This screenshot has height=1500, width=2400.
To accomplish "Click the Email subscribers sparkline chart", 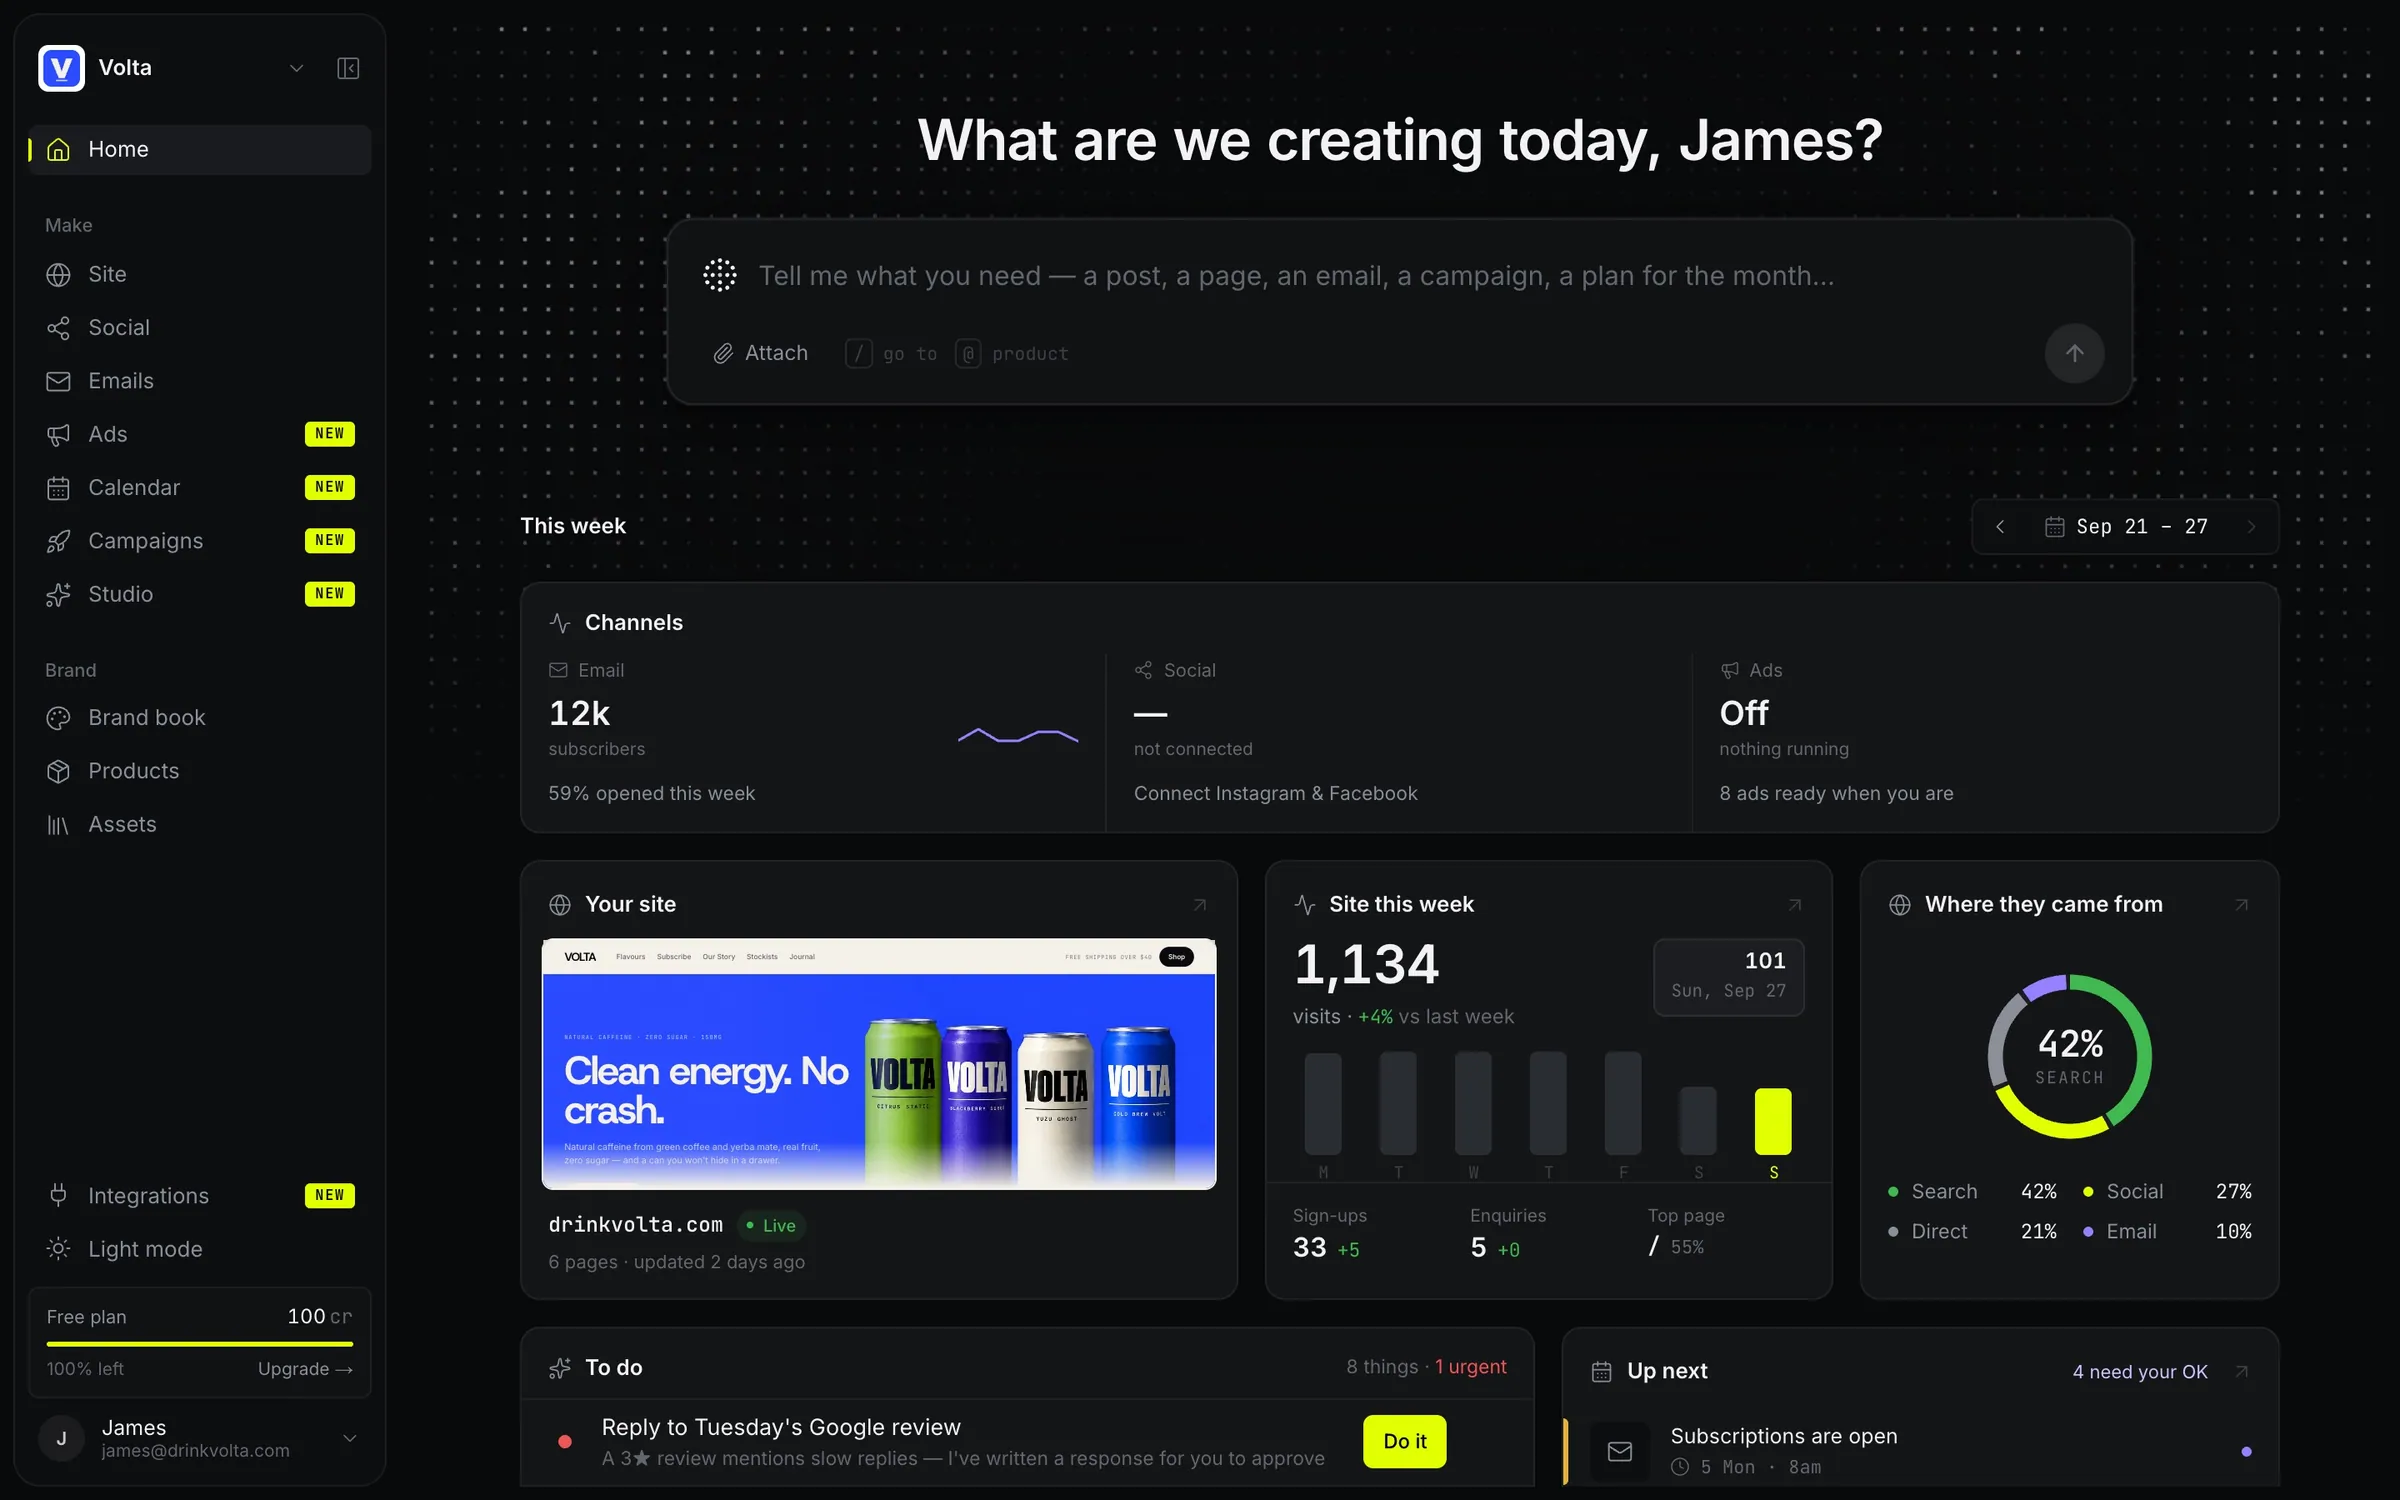I will pyautogui.click(x=1018, y=736).
